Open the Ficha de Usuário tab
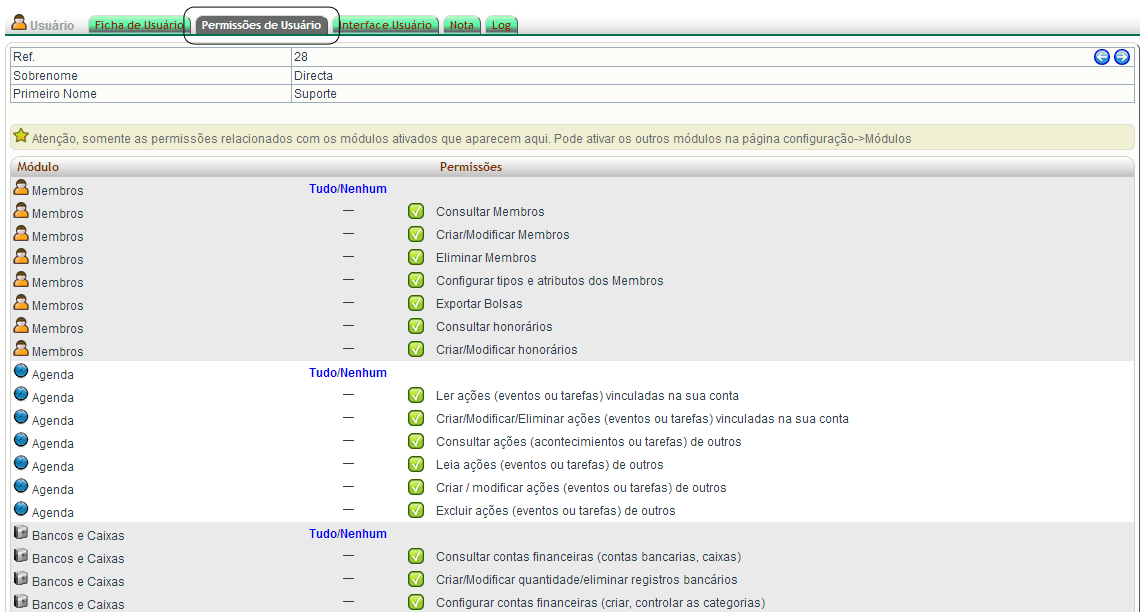Viewport: 1141px width, 612px height. coord(138,25)
